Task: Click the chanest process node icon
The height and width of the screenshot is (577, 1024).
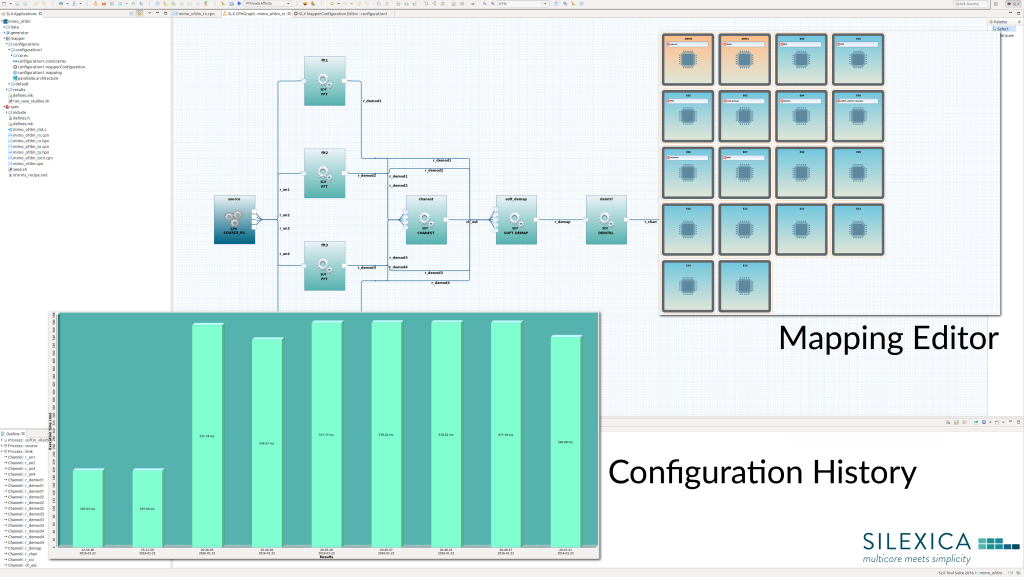Action: (425, 219)
